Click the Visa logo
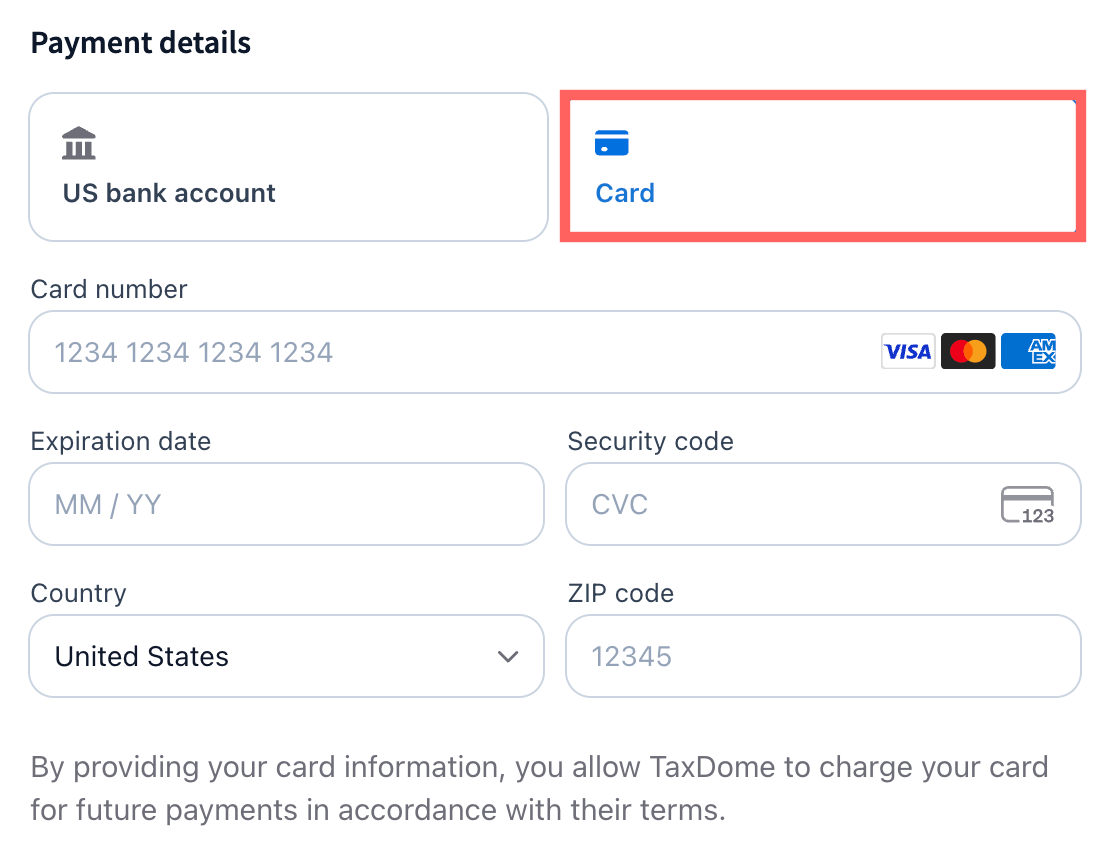The height and width of the screenshot is (850, 1104). point(908,352)
